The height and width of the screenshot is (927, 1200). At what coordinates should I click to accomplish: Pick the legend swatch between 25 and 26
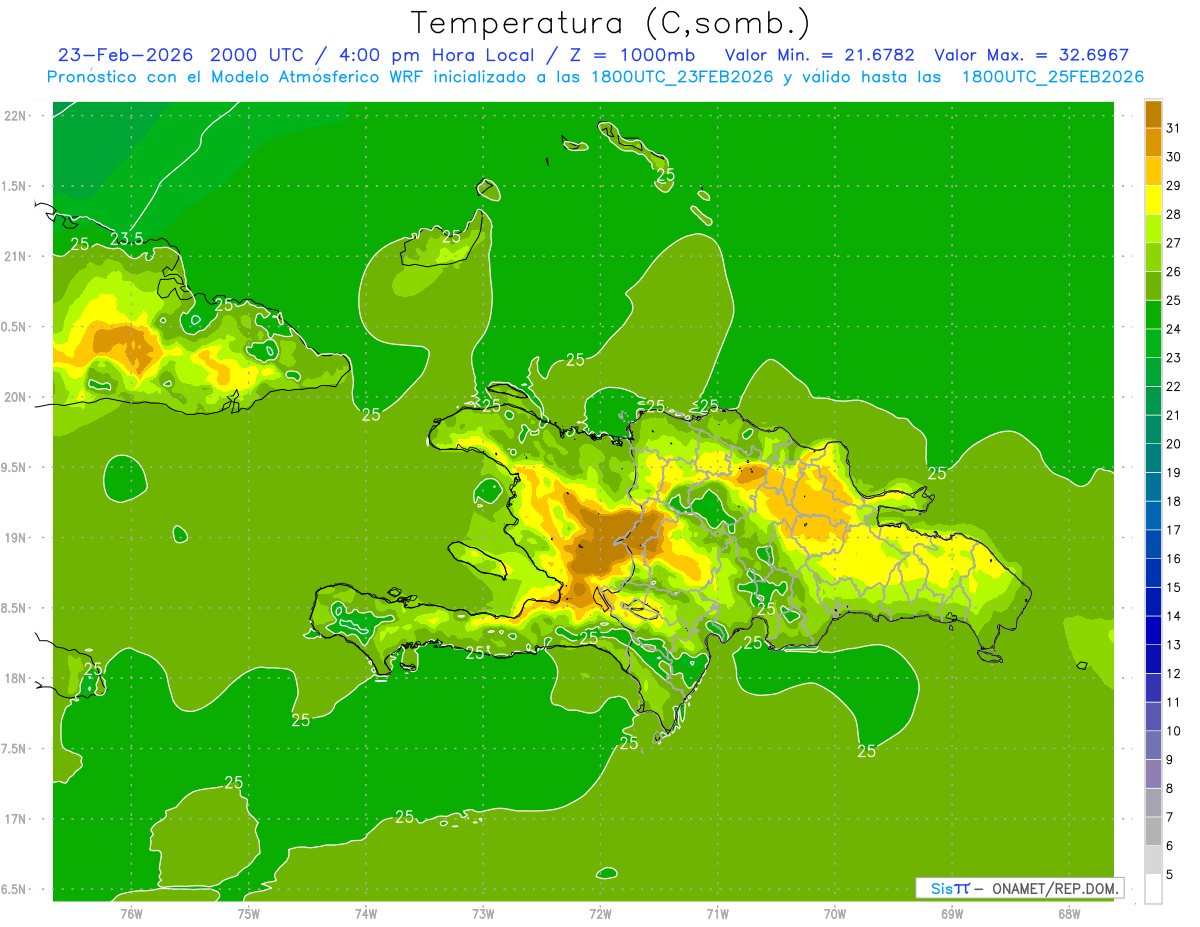click(x=1153, y=286)
